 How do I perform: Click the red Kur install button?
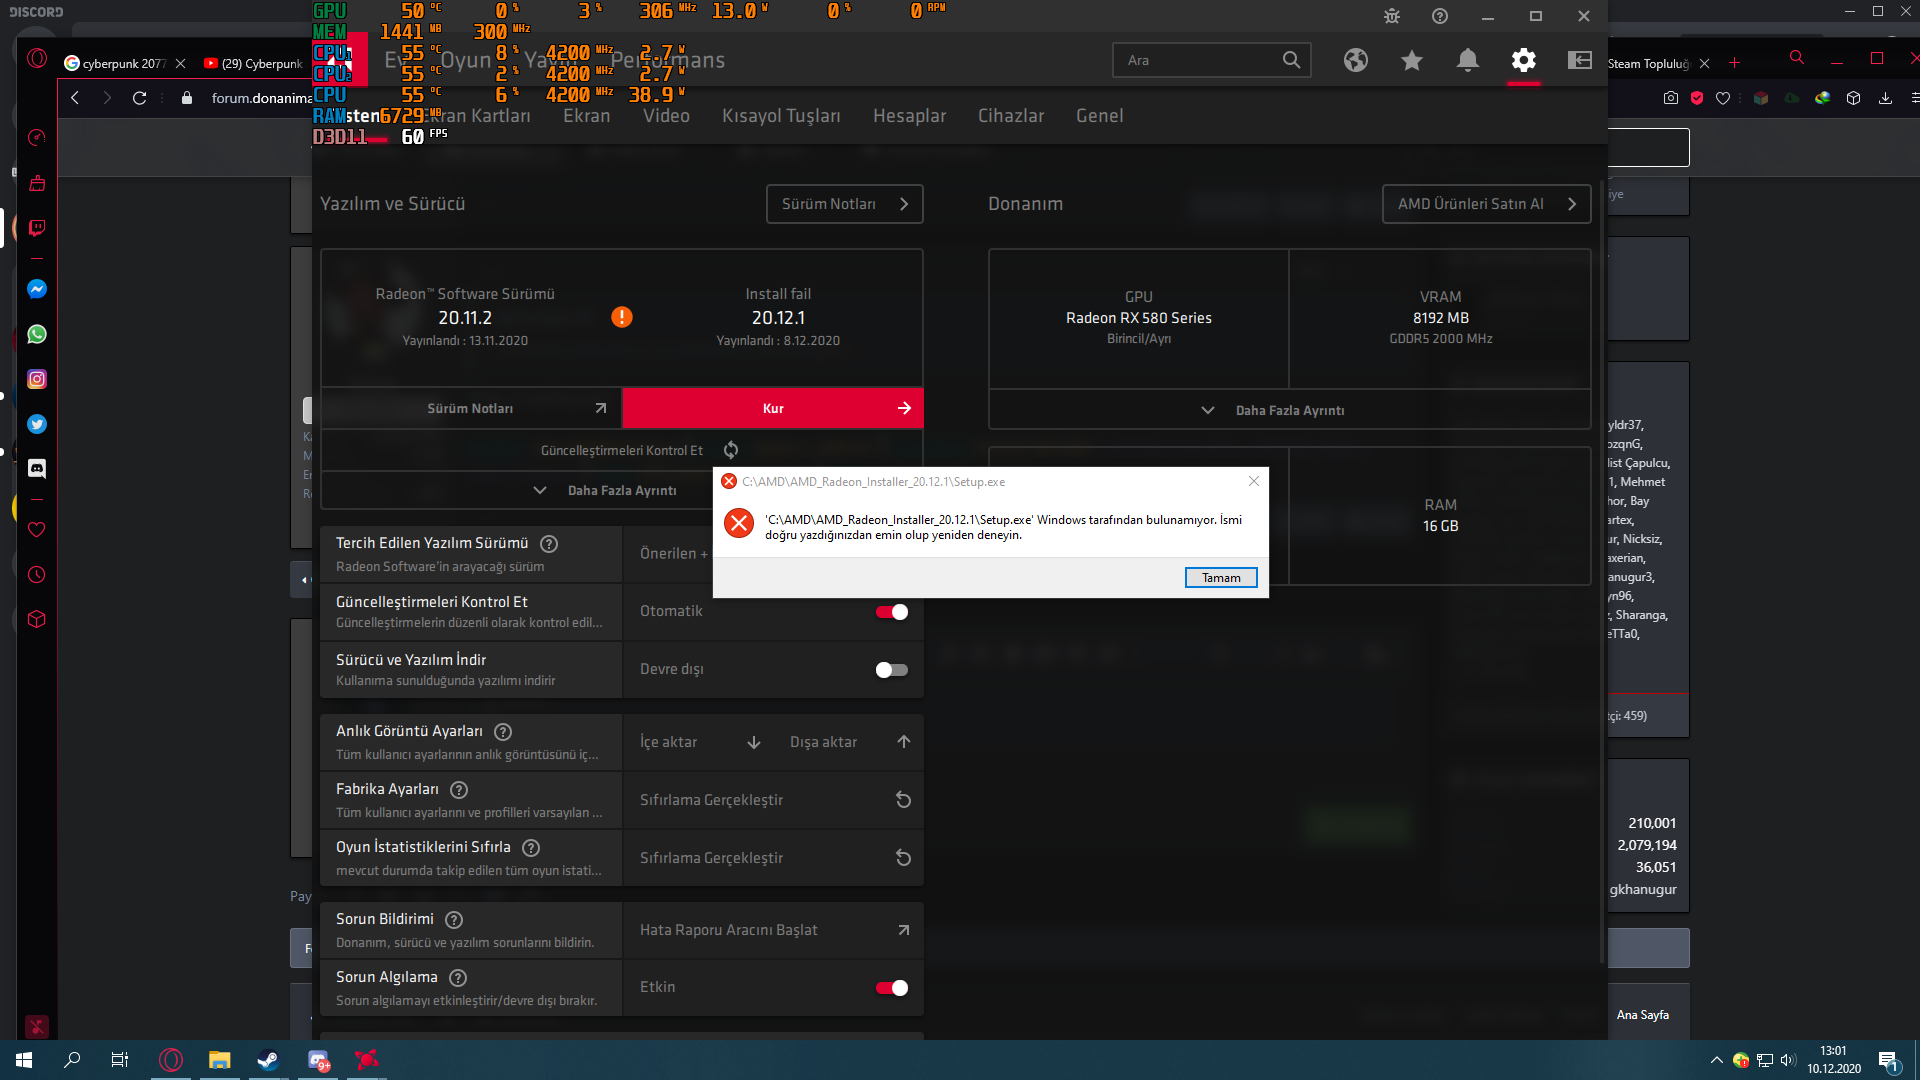coord(772,408)
